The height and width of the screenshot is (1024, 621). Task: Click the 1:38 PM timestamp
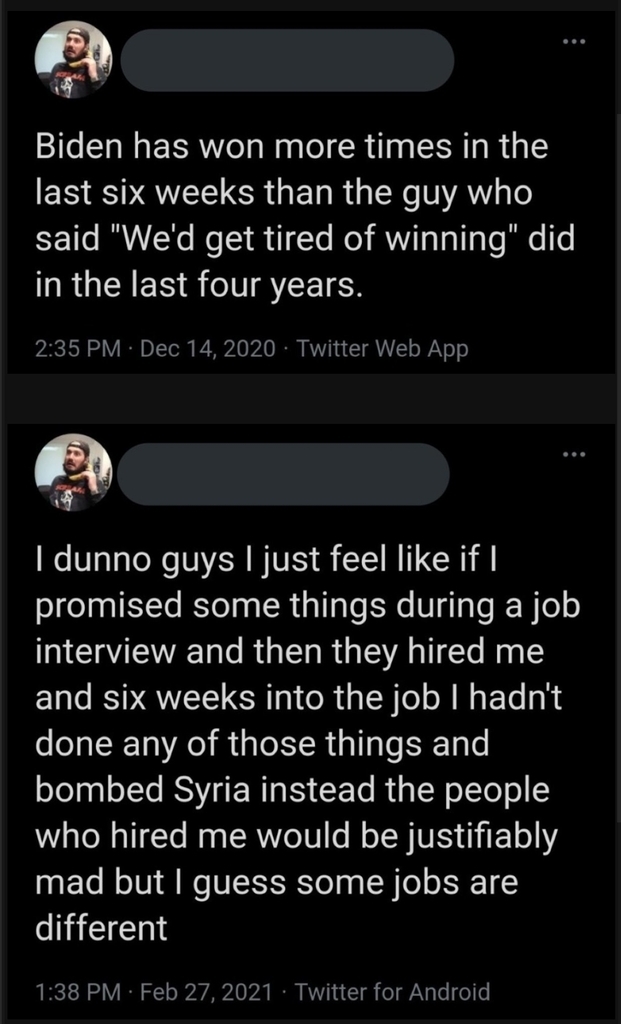point(77,992)
